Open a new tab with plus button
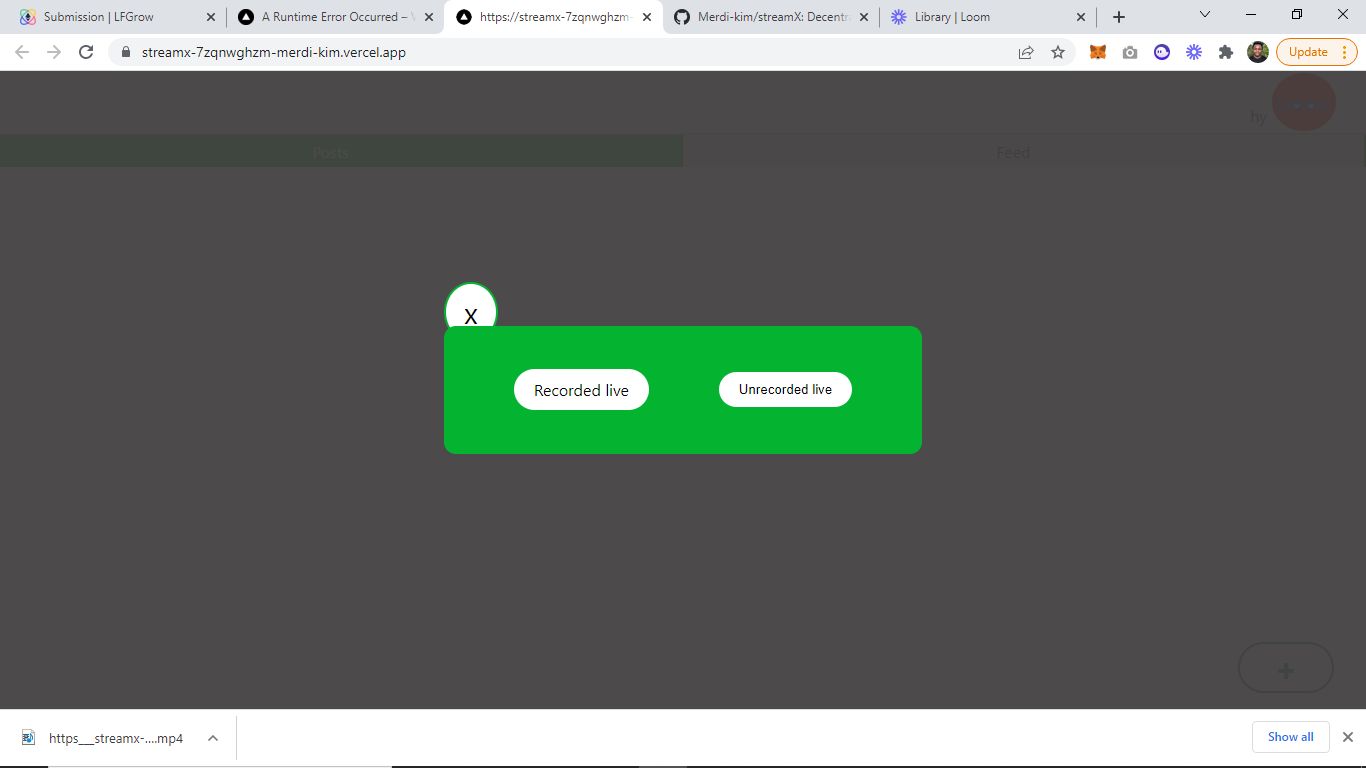This screenshot has width=1366, height=768. click(1119, 17)
